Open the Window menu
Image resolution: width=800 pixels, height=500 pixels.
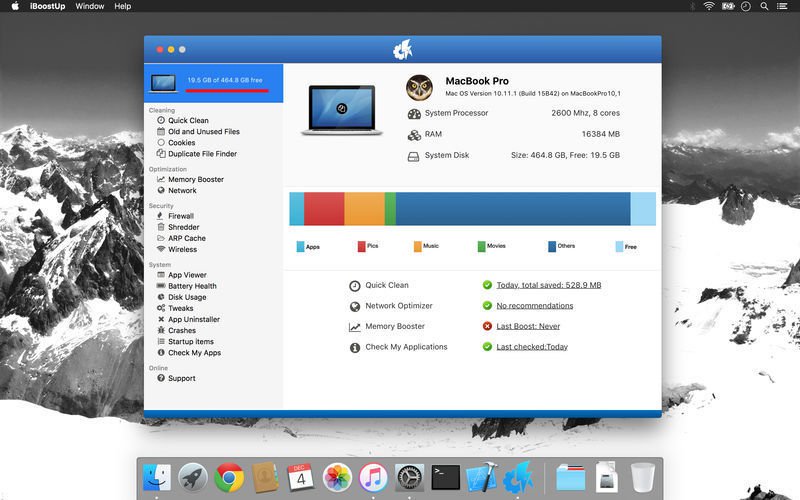coord(90,6)
